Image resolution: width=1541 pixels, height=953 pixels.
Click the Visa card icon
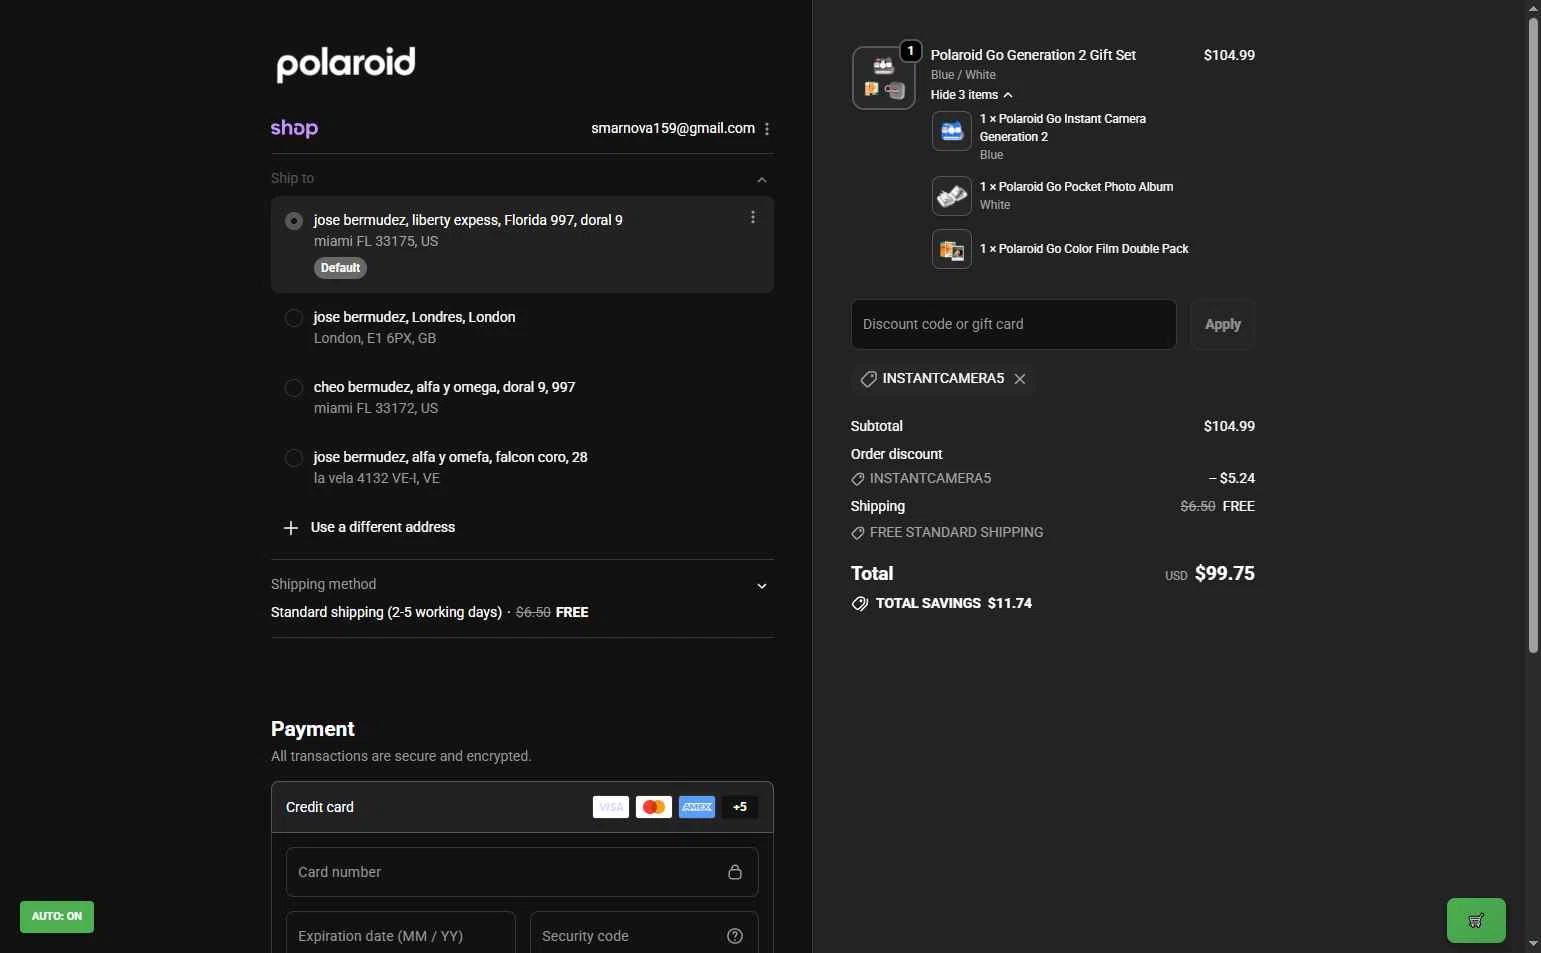(x=611, y=807)
